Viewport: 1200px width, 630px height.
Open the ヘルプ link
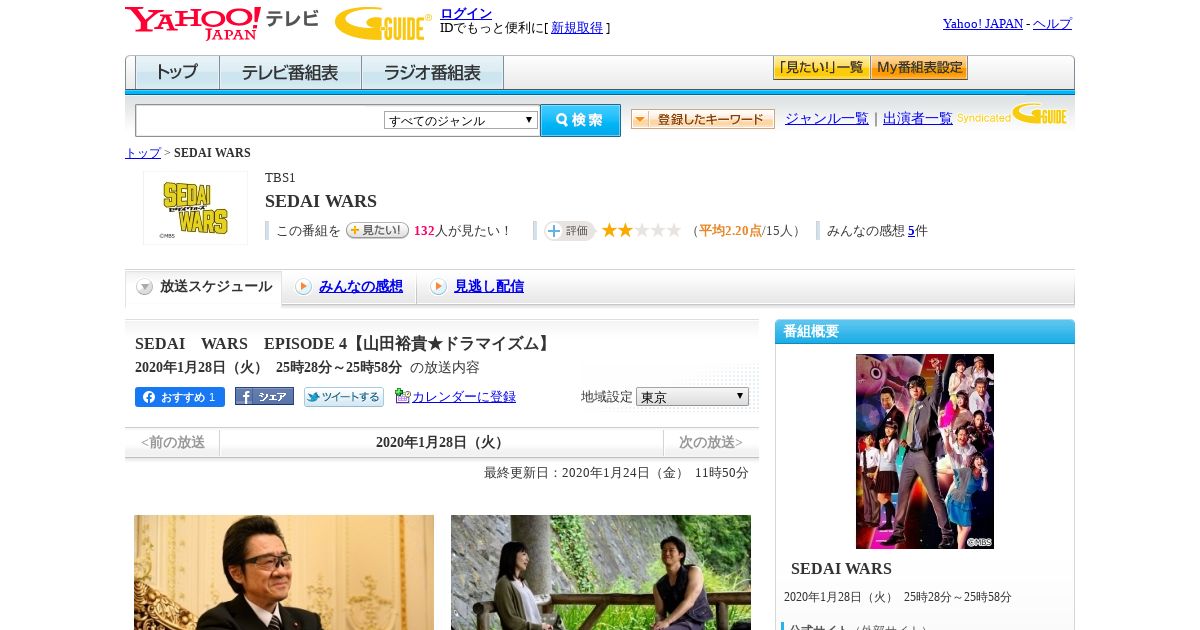[x=1052, y=23]
